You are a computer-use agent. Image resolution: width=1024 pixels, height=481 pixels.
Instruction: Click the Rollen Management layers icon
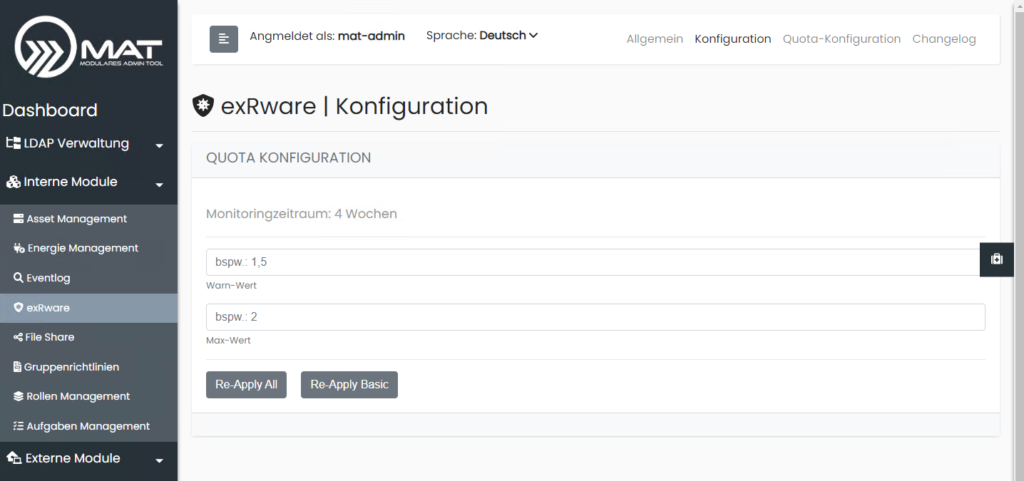point(18,396)
